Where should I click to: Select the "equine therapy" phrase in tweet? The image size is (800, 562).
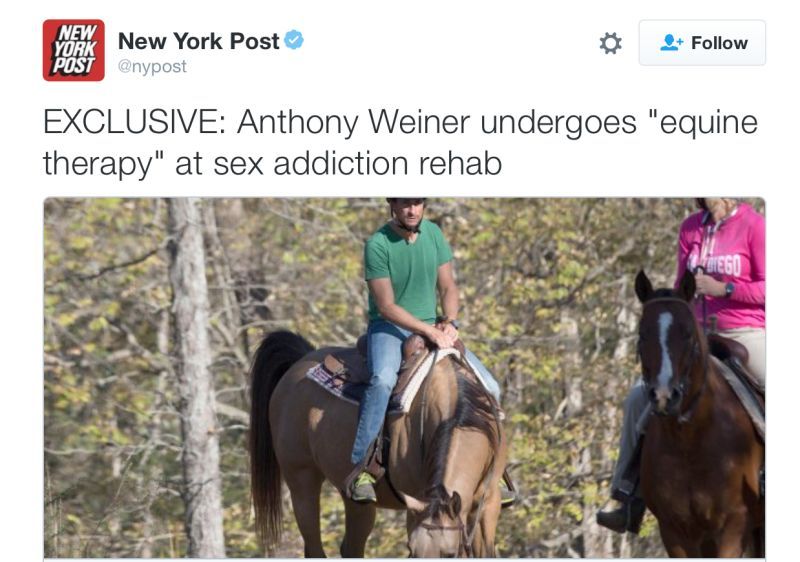click(400, 143)
